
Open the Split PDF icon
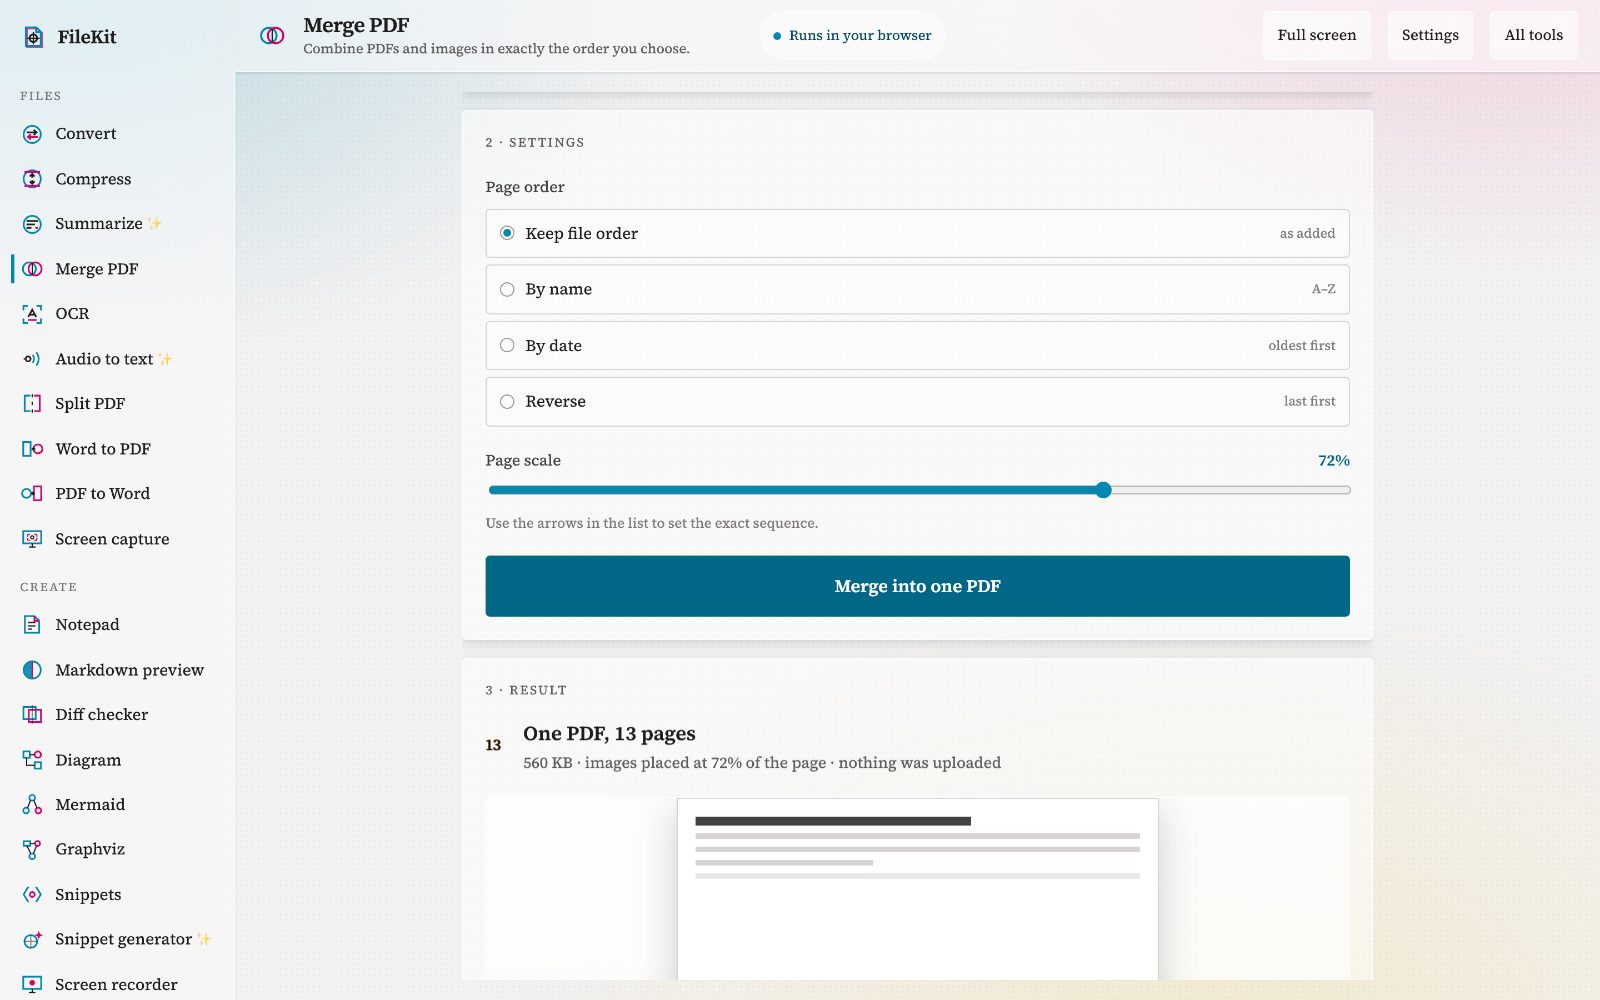pos(32,404)
